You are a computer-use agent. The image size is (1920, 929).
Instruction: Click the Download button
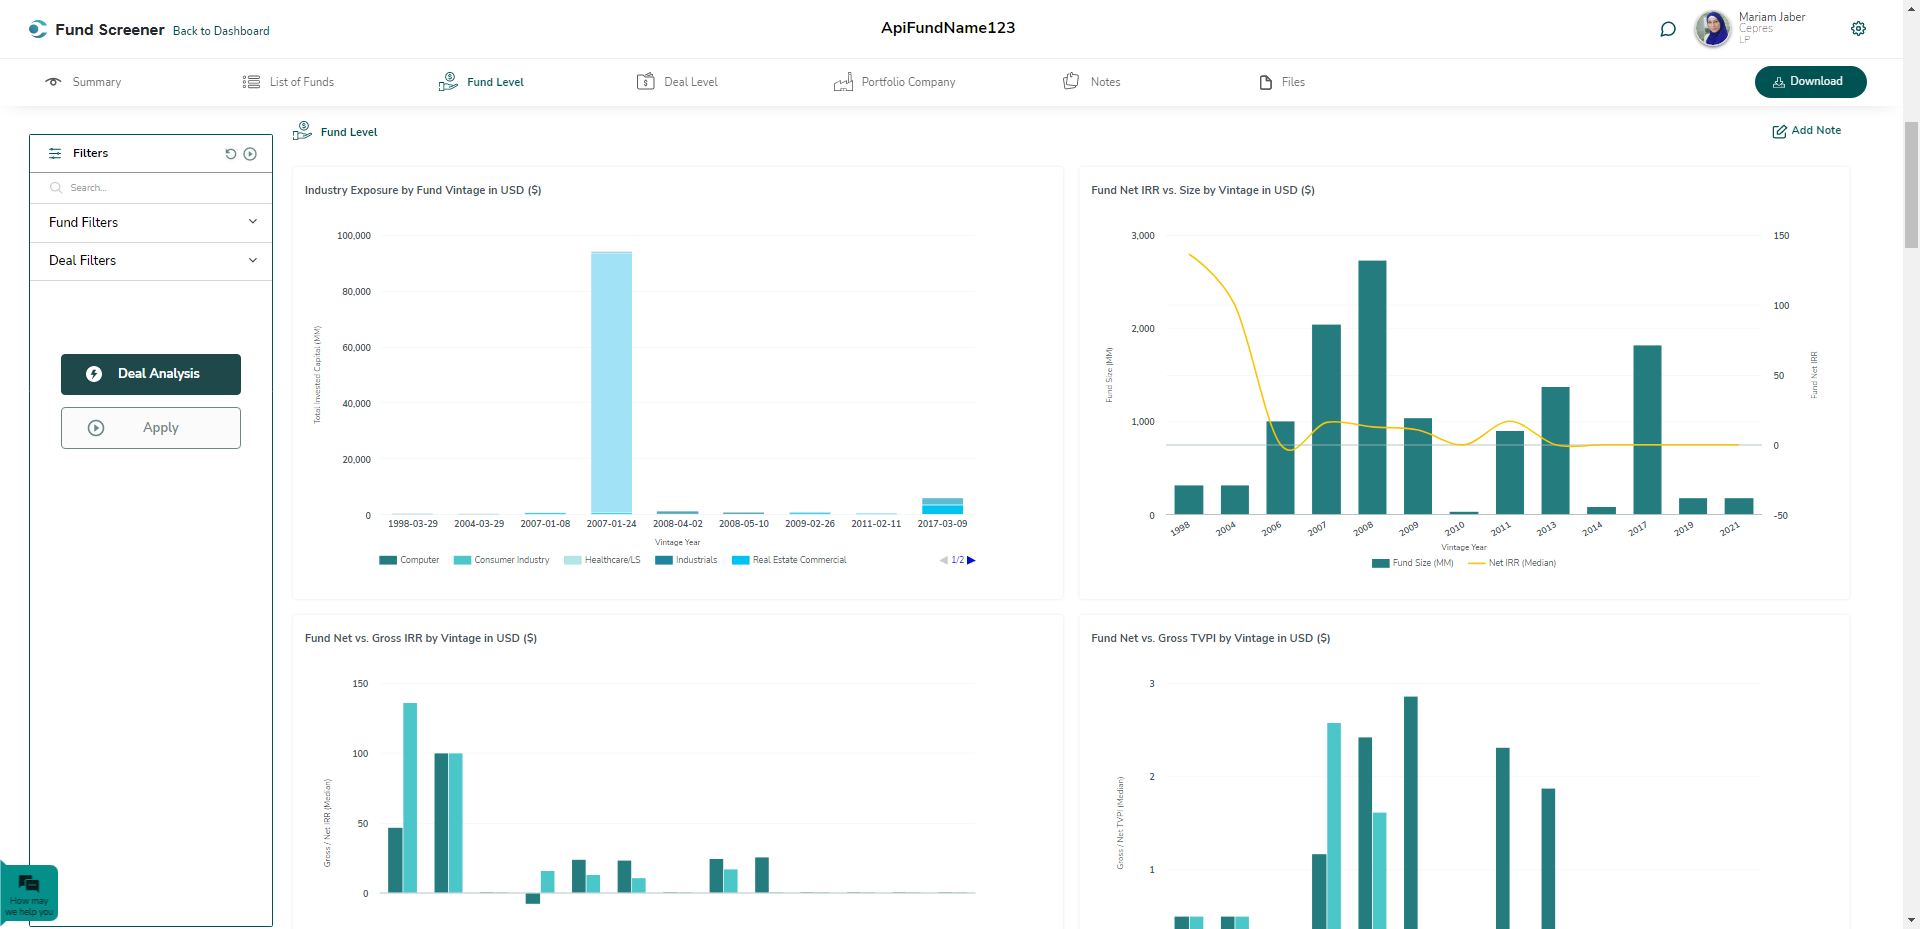[1810, 82]
